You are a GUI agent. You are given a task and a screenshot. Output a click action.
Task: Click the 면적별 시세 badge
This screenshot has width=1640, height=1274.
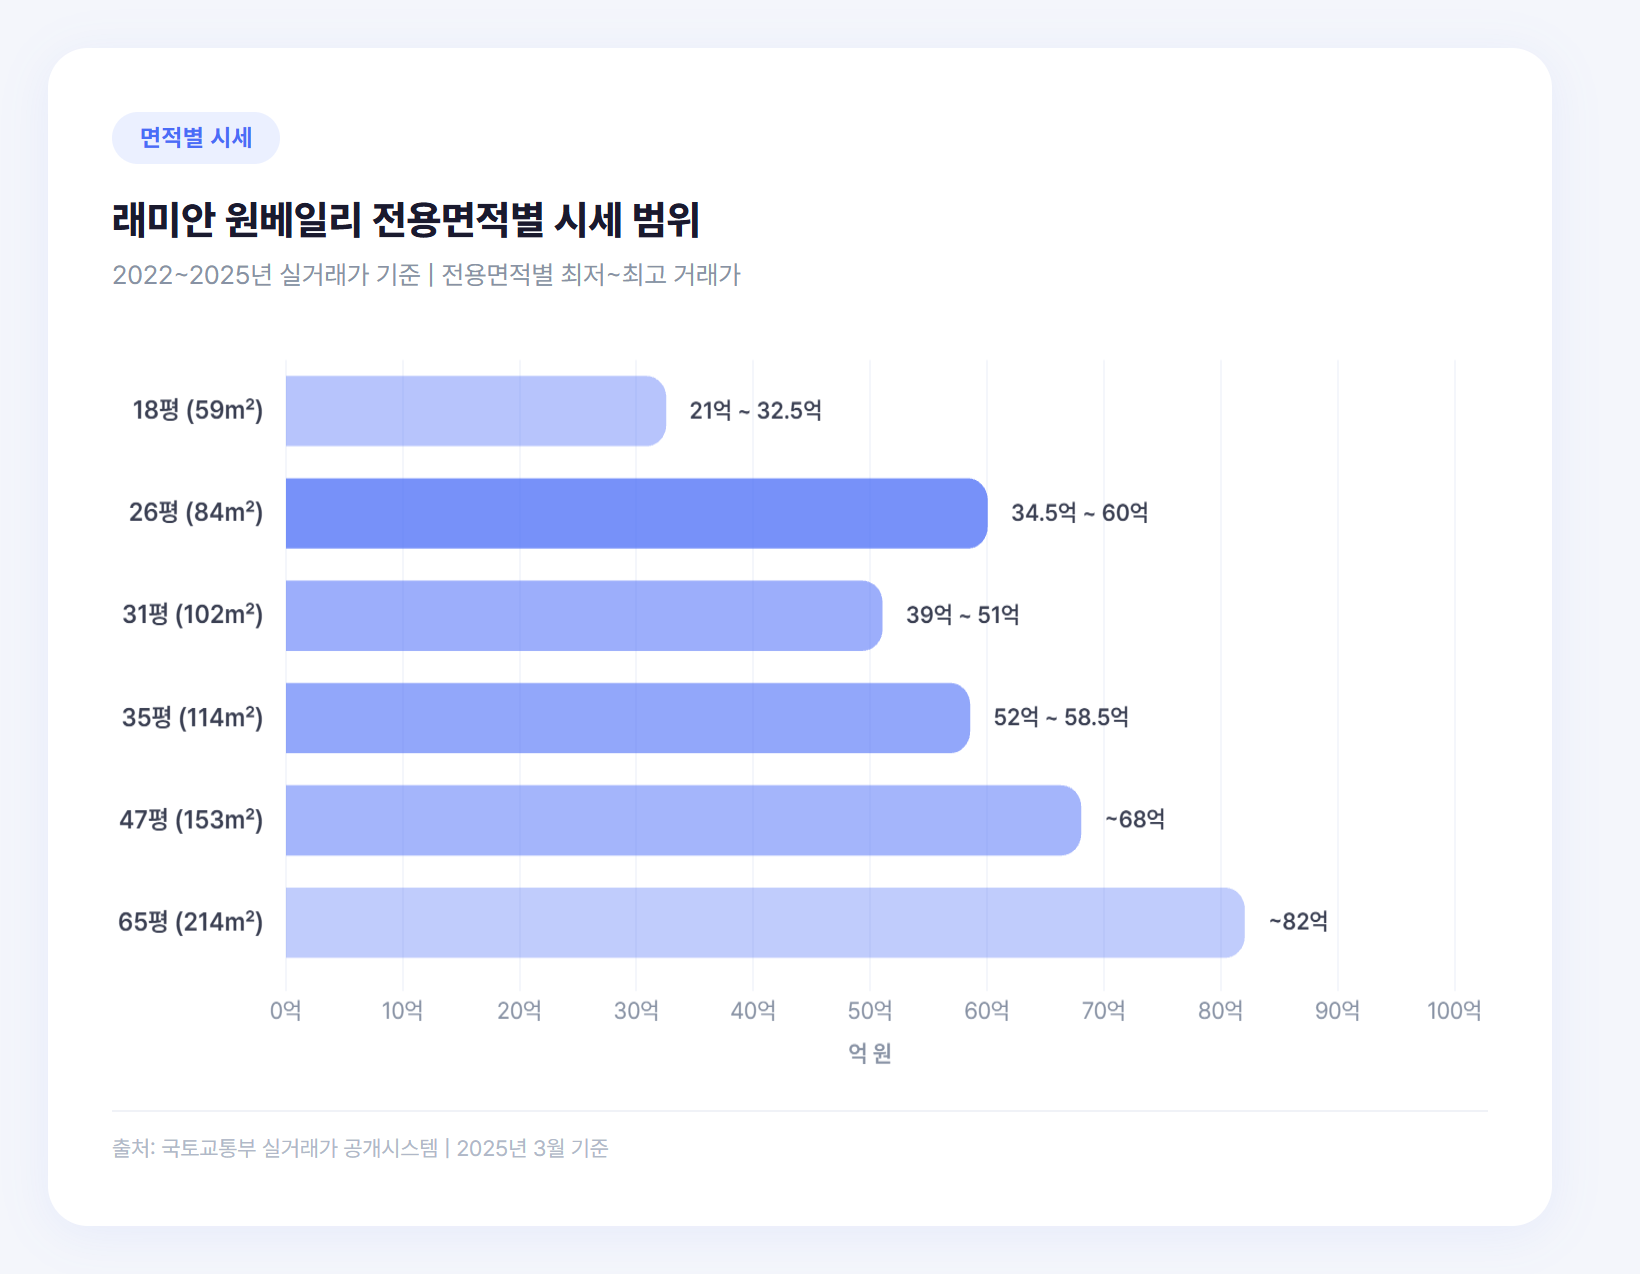tap(196, 138)
